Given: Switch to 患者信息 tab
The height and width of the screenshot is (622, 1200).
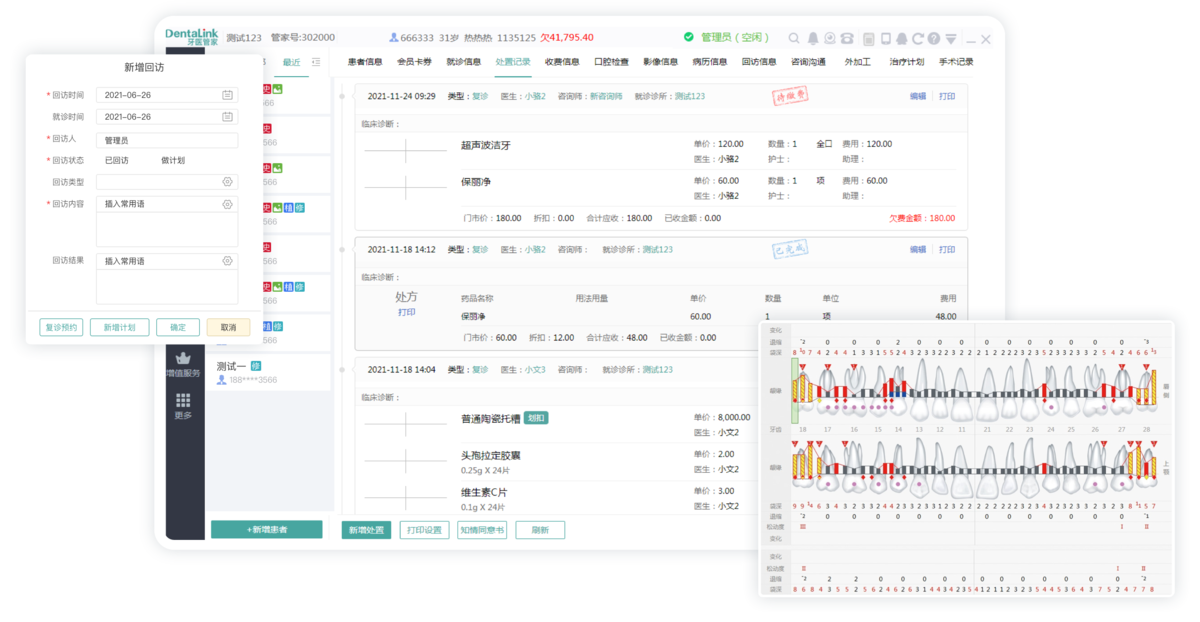Looking at the screenshot, I should [365, 62].
